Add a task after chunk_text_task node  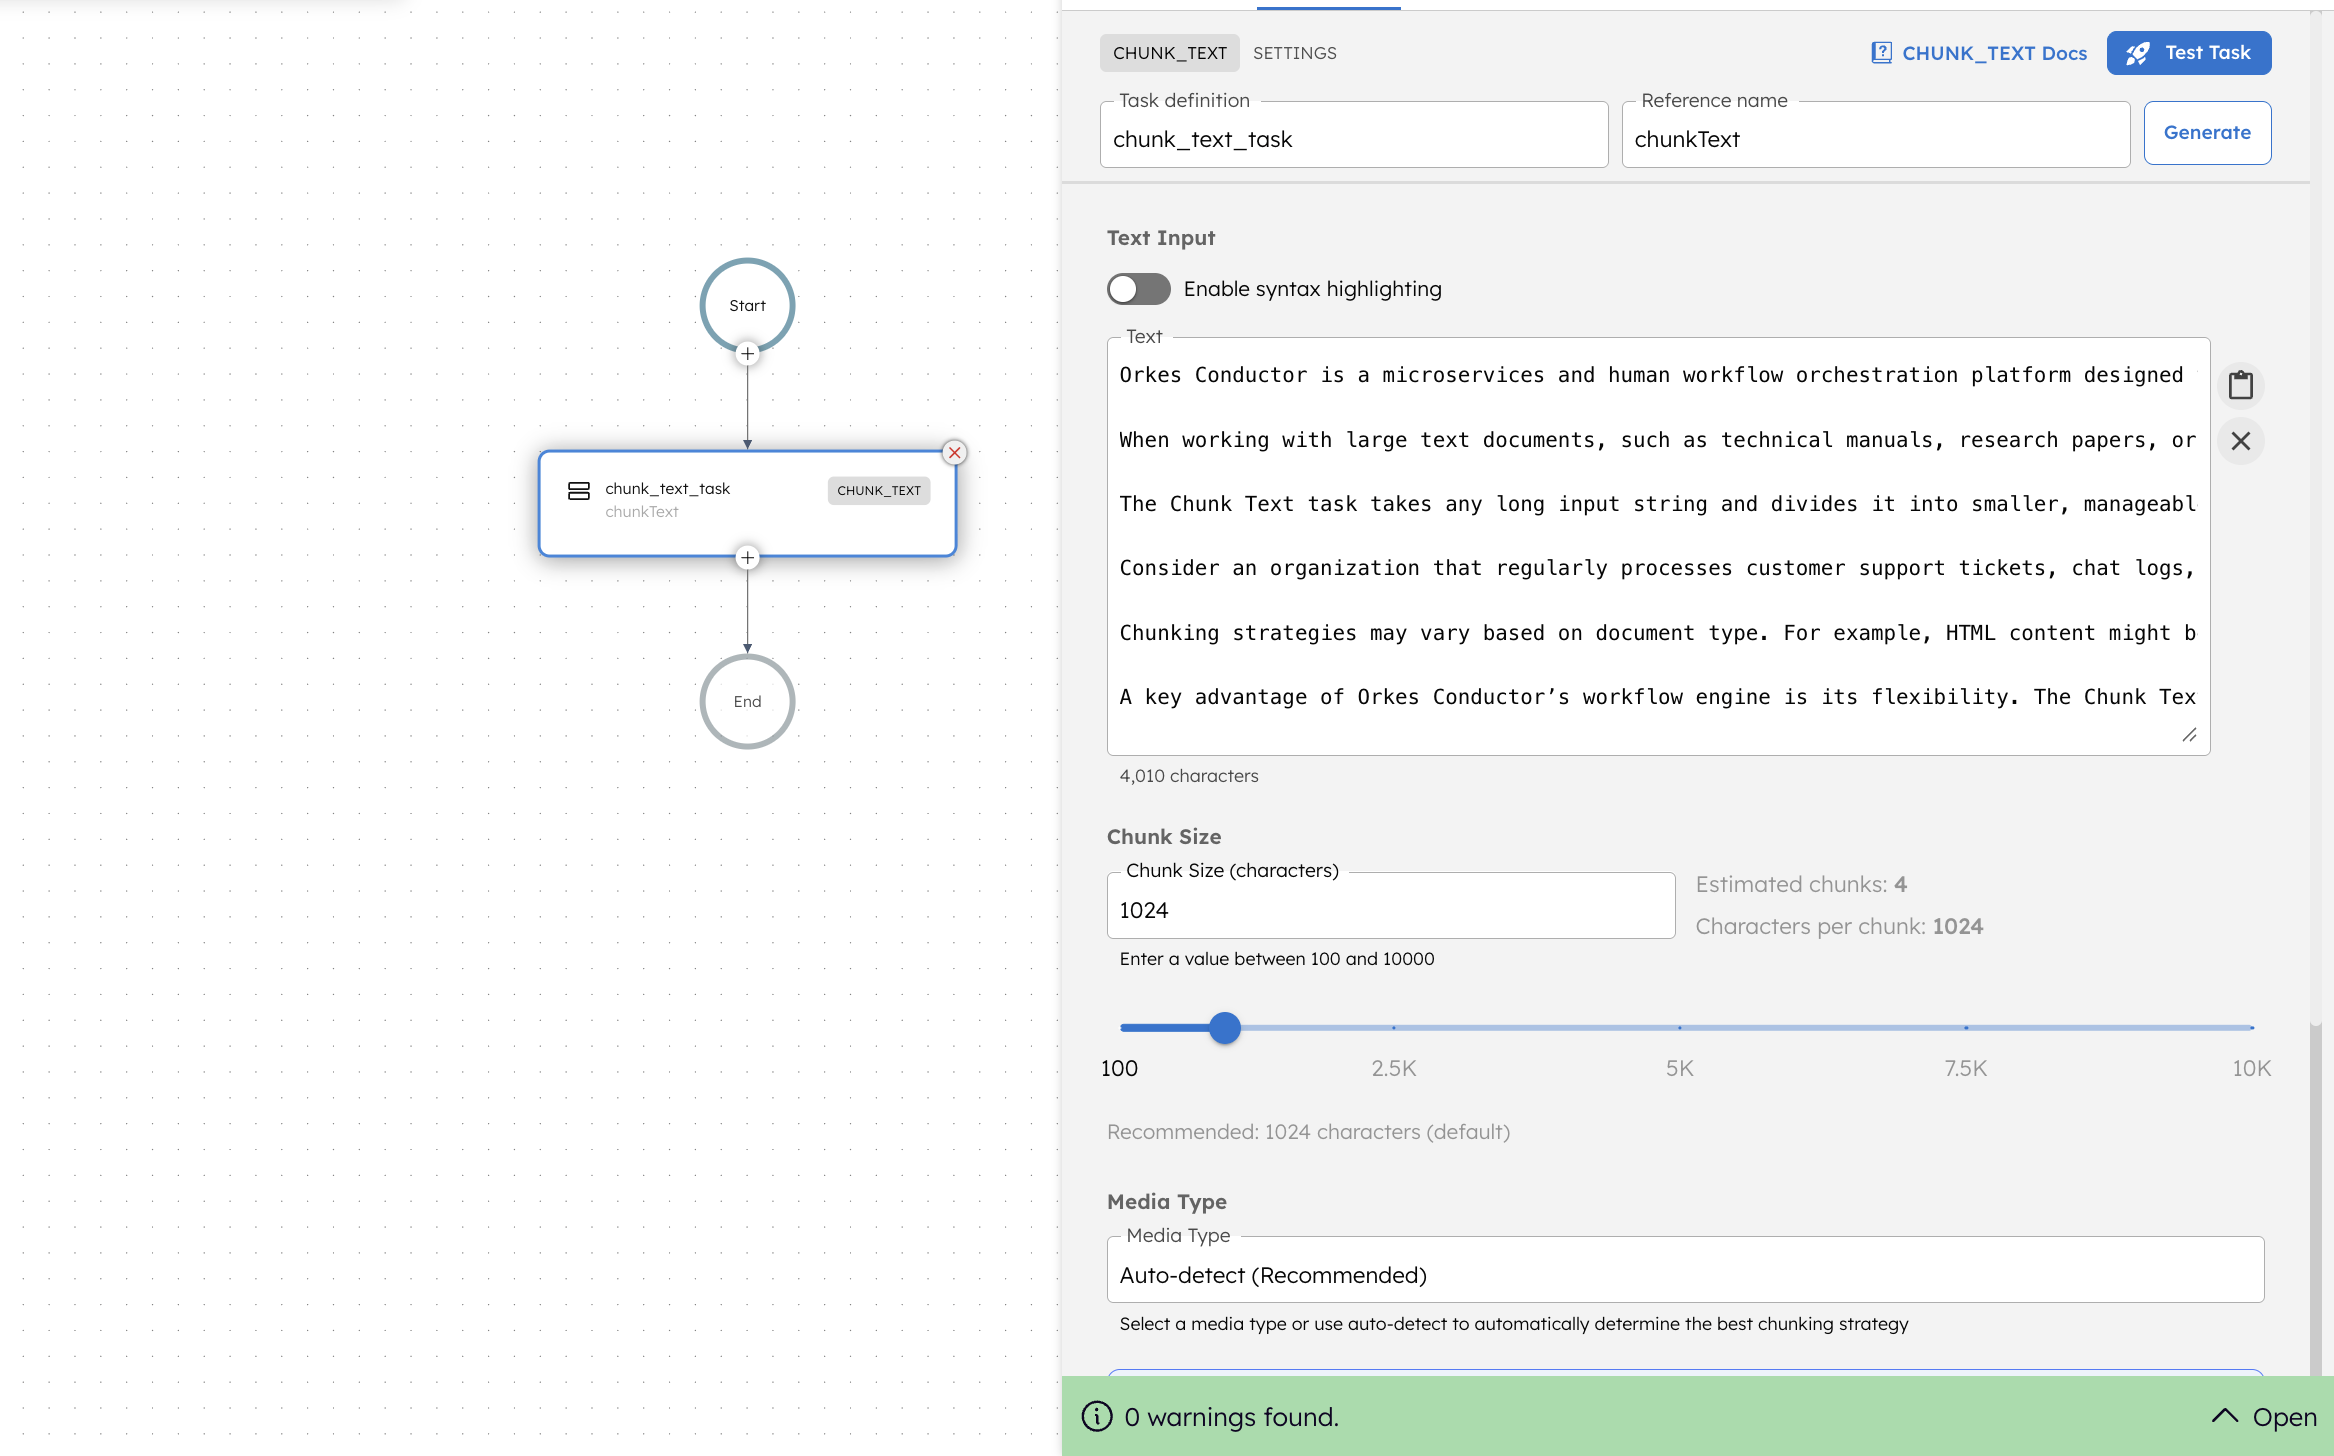[x=747, y=557]
